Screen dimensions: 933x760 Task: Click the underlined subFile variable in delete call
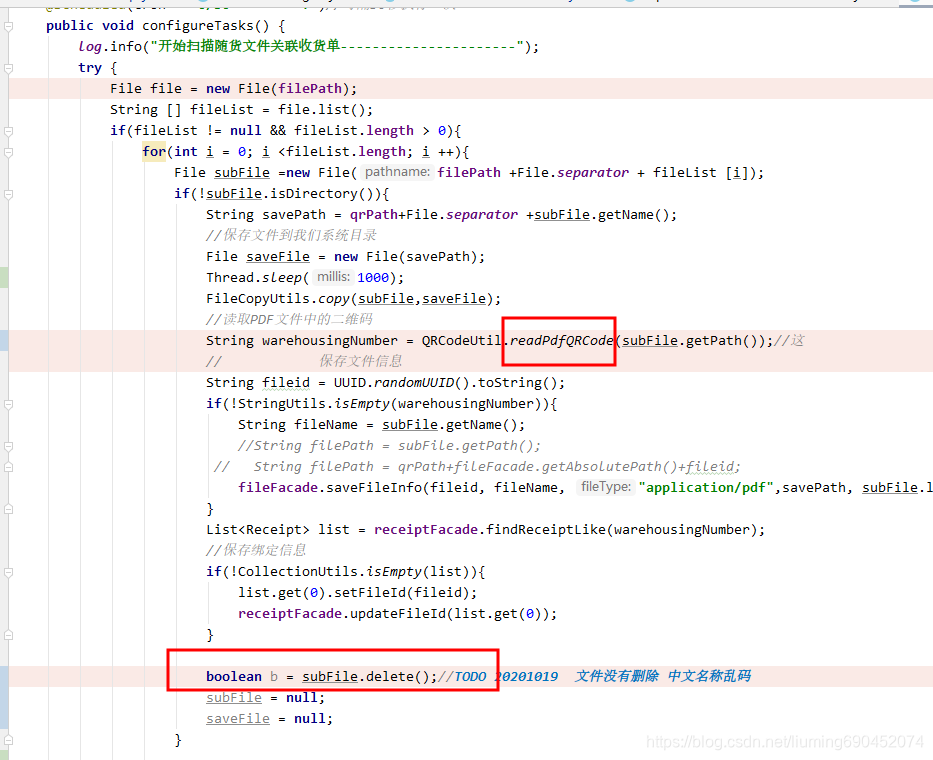point(329,676)
